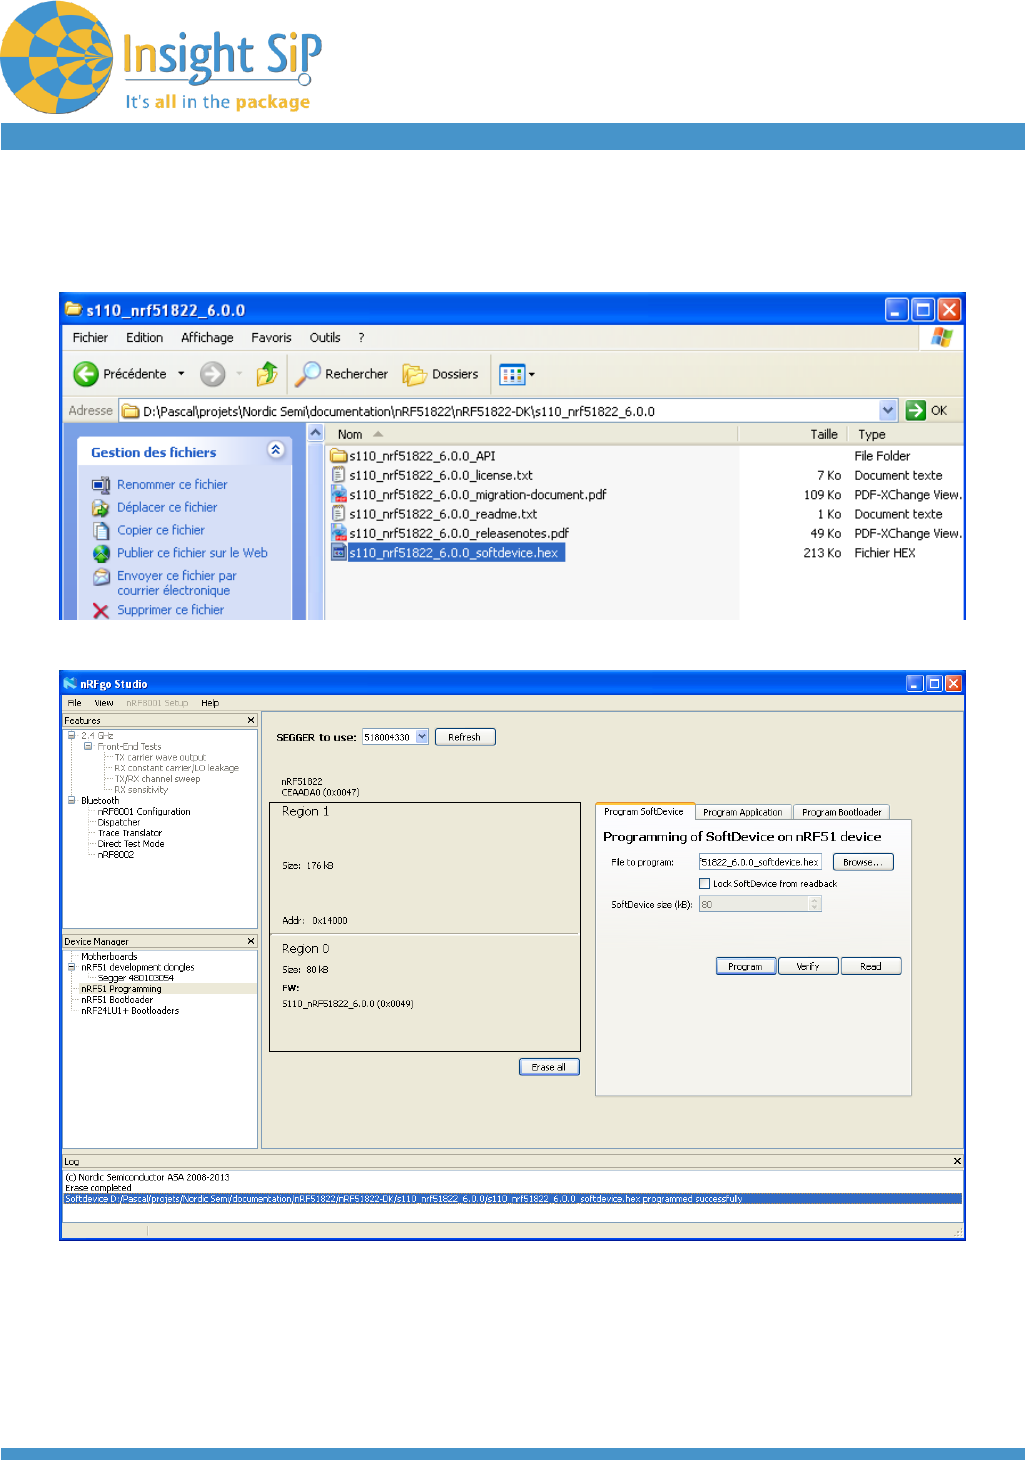Viewport: 1025px width, 1460px height.
Task: Click the forward navigation arrow icon
Action: (212, 374)
